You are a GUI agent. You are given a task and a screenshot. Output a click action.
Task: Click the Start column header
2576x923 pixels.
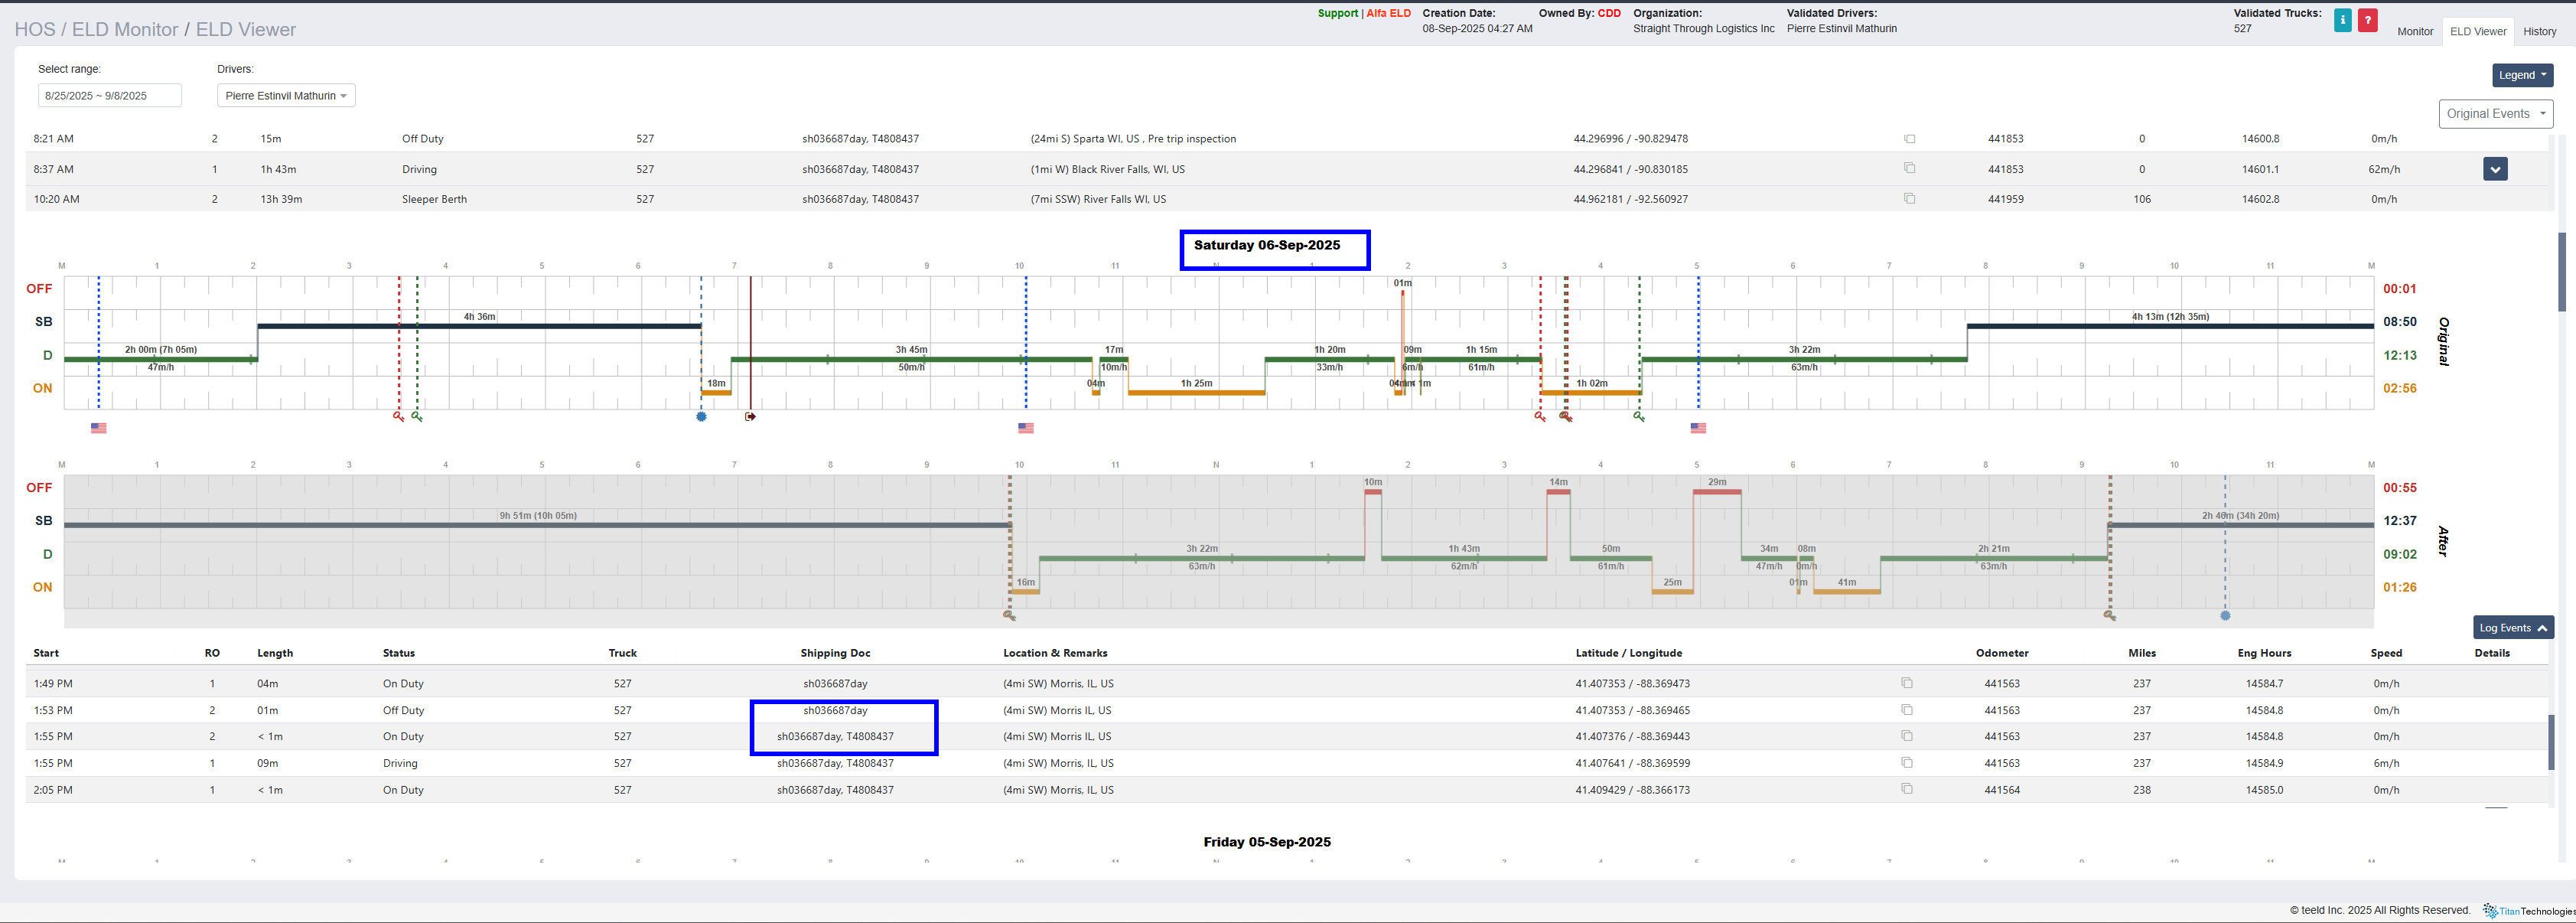pyautogui.click(x=46, y=653)
